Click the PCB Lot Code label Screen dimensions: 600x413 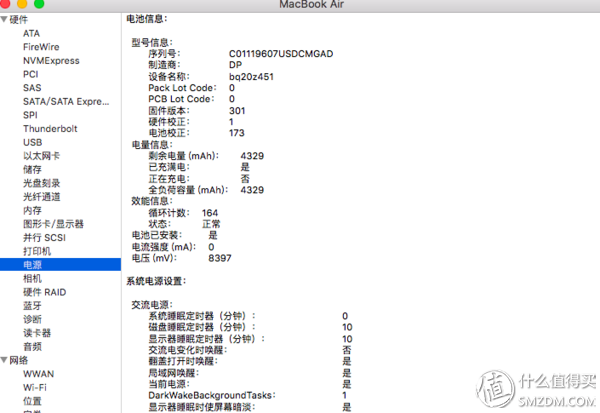pos(181,99)
